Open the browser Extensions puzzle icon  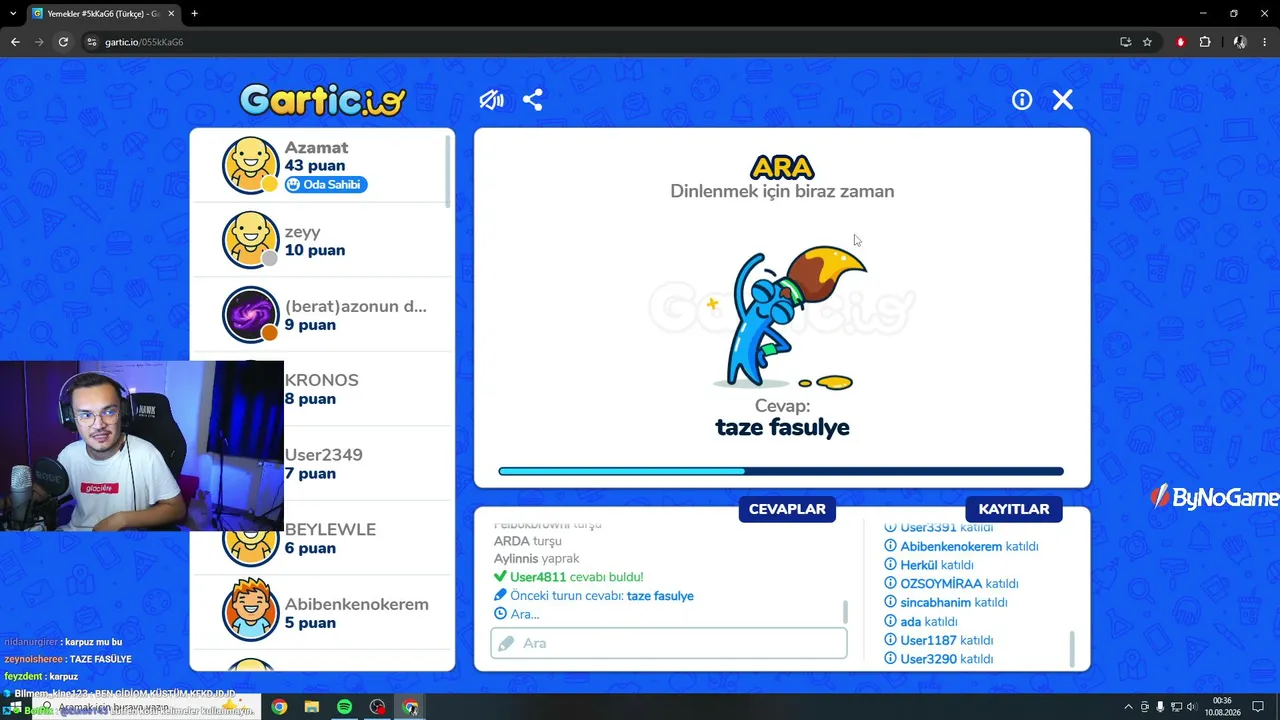click(x=1205, y=42)
